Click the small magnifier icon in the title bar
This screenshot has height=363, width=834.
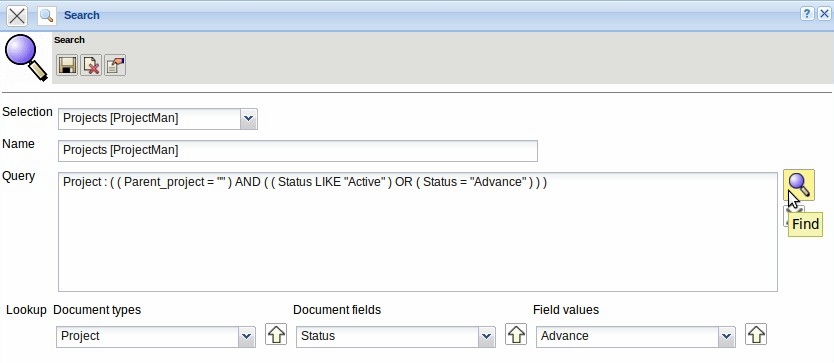tap(47, 15)
